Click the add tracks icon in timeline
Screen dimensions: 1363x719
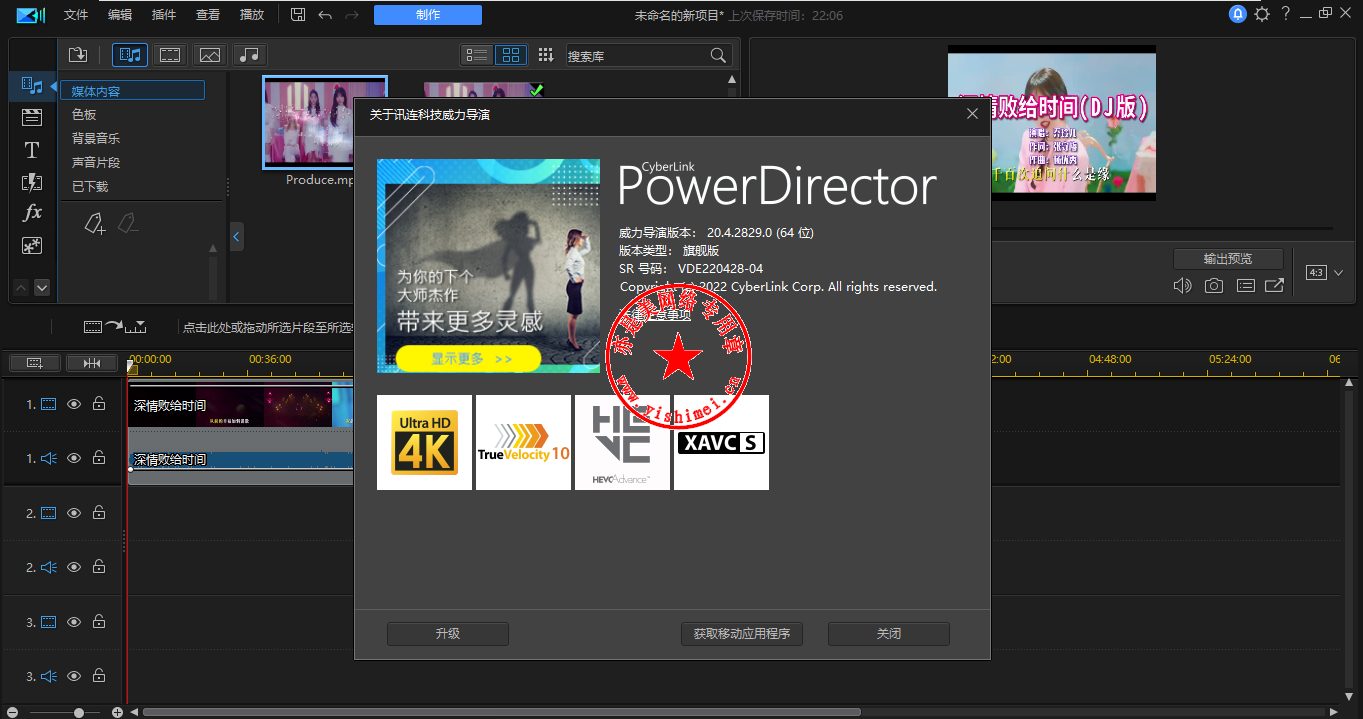[35, 362]
